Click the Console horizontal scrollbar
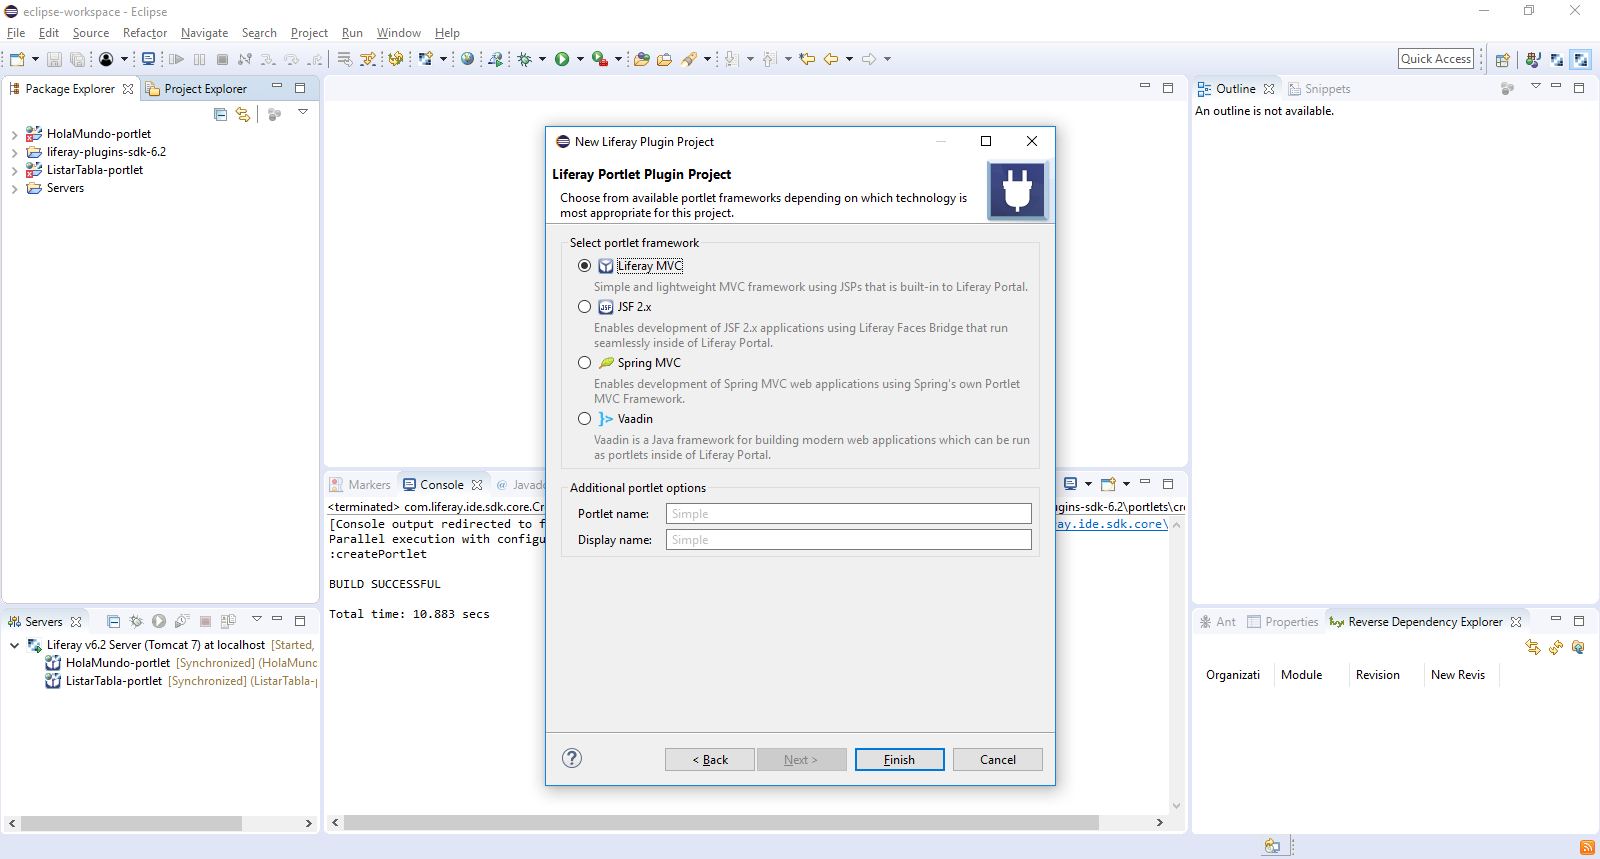Screen dimensions: 1600x859 (x=721, y=823)
